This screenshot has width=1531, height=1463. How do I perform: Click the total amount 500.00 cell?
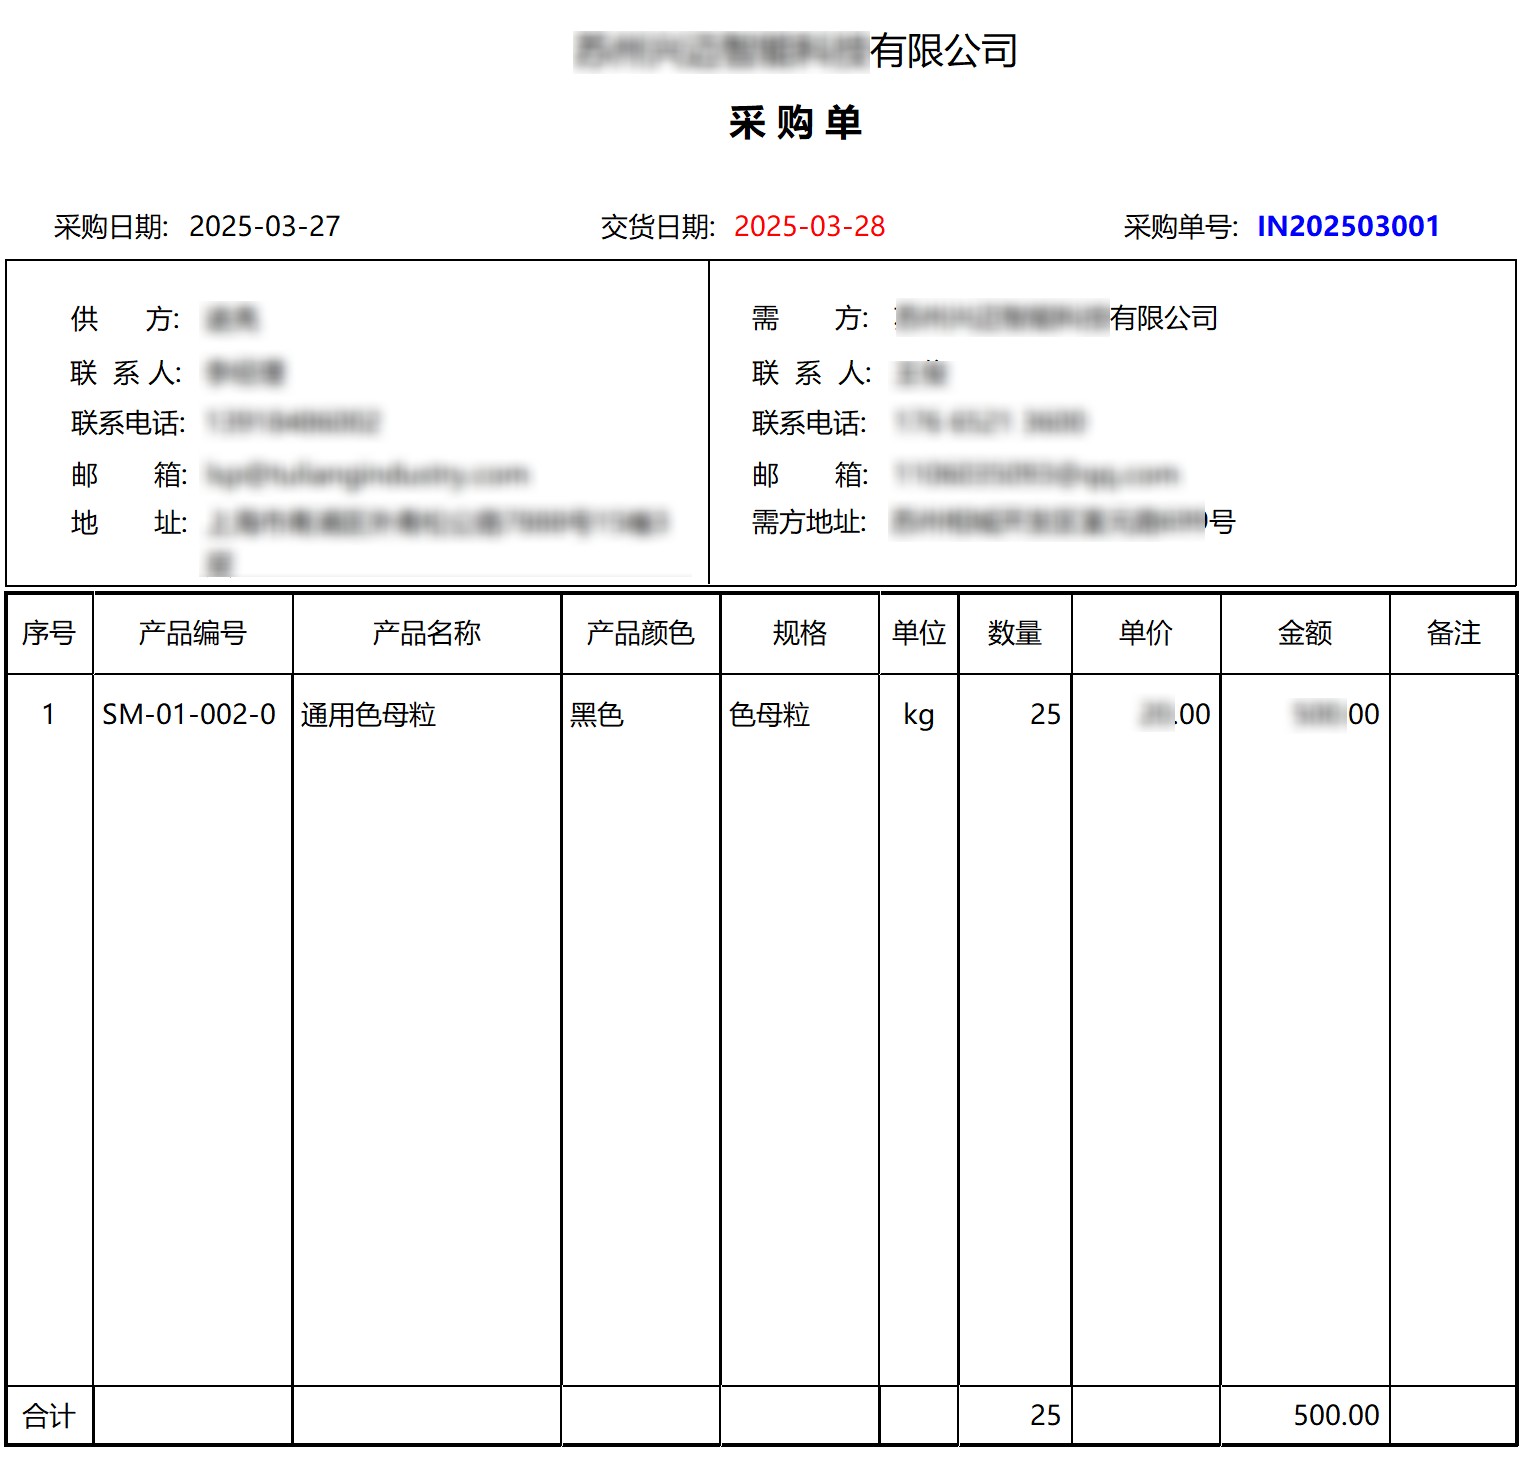[1335, 1415]
